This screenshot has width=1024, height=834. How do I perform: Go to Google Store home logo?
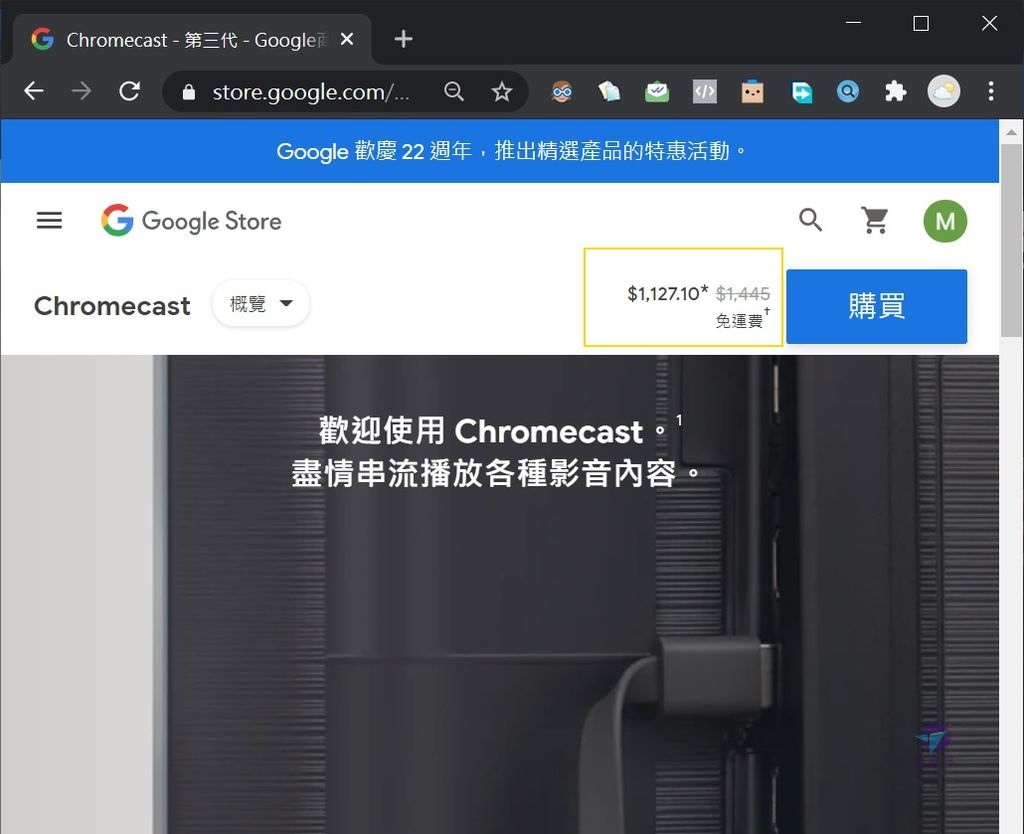pyautogui.click(x=191, y=221)
